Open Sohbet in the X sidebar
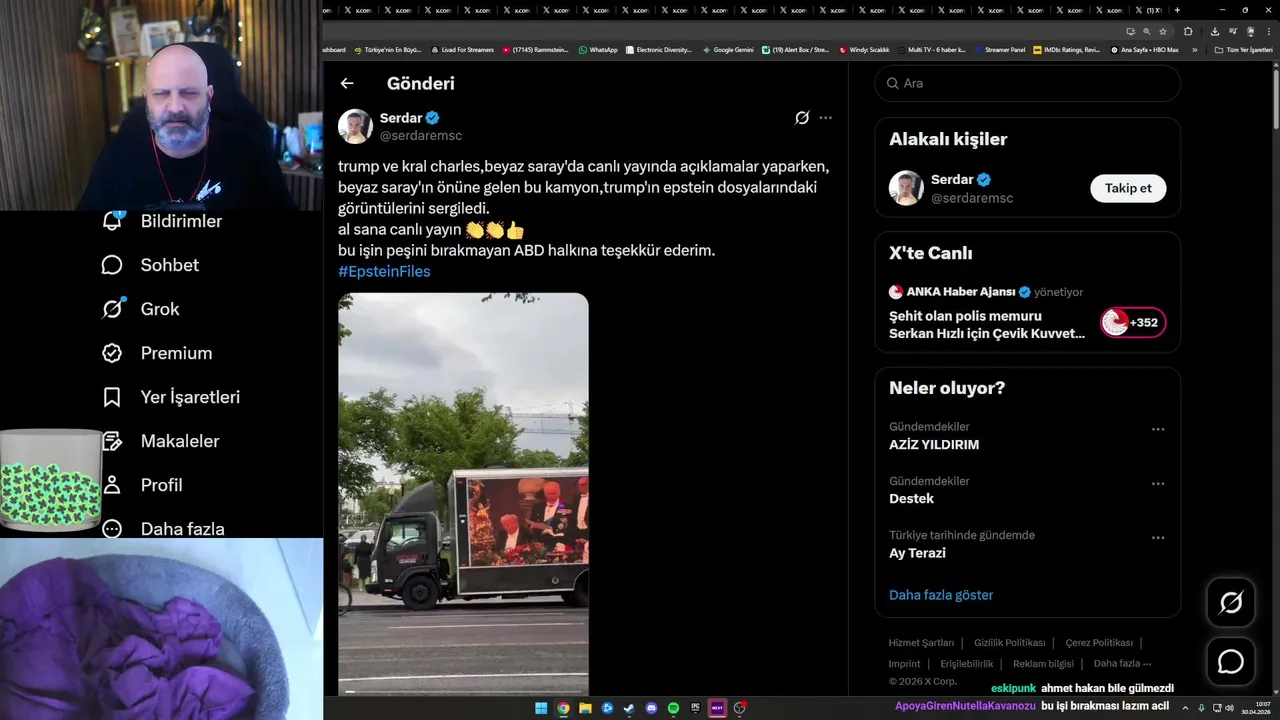The height and width of the screenshot is (720, 1280). [150, 265]
